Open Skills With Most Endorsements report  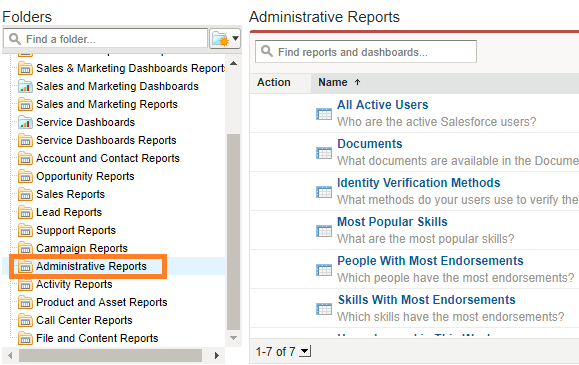[x=426, y=300]
